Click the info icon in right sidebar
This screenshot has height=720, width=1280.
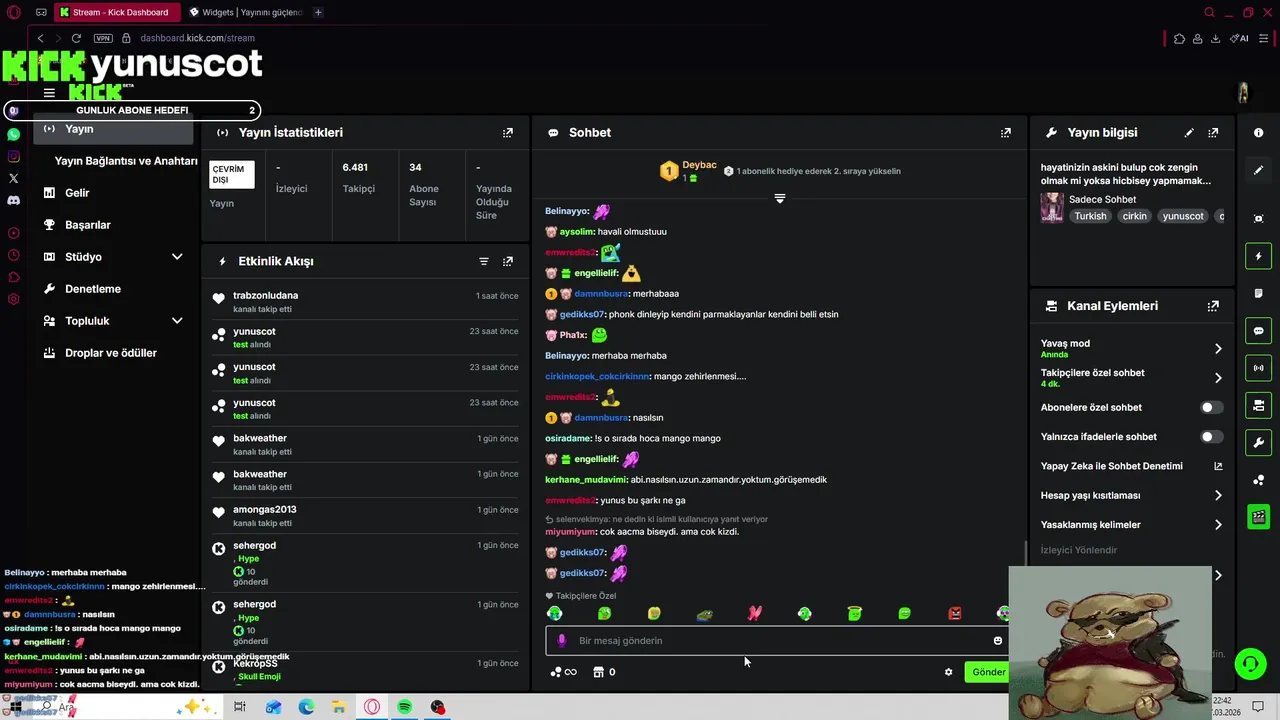(x=1259, y=132)
